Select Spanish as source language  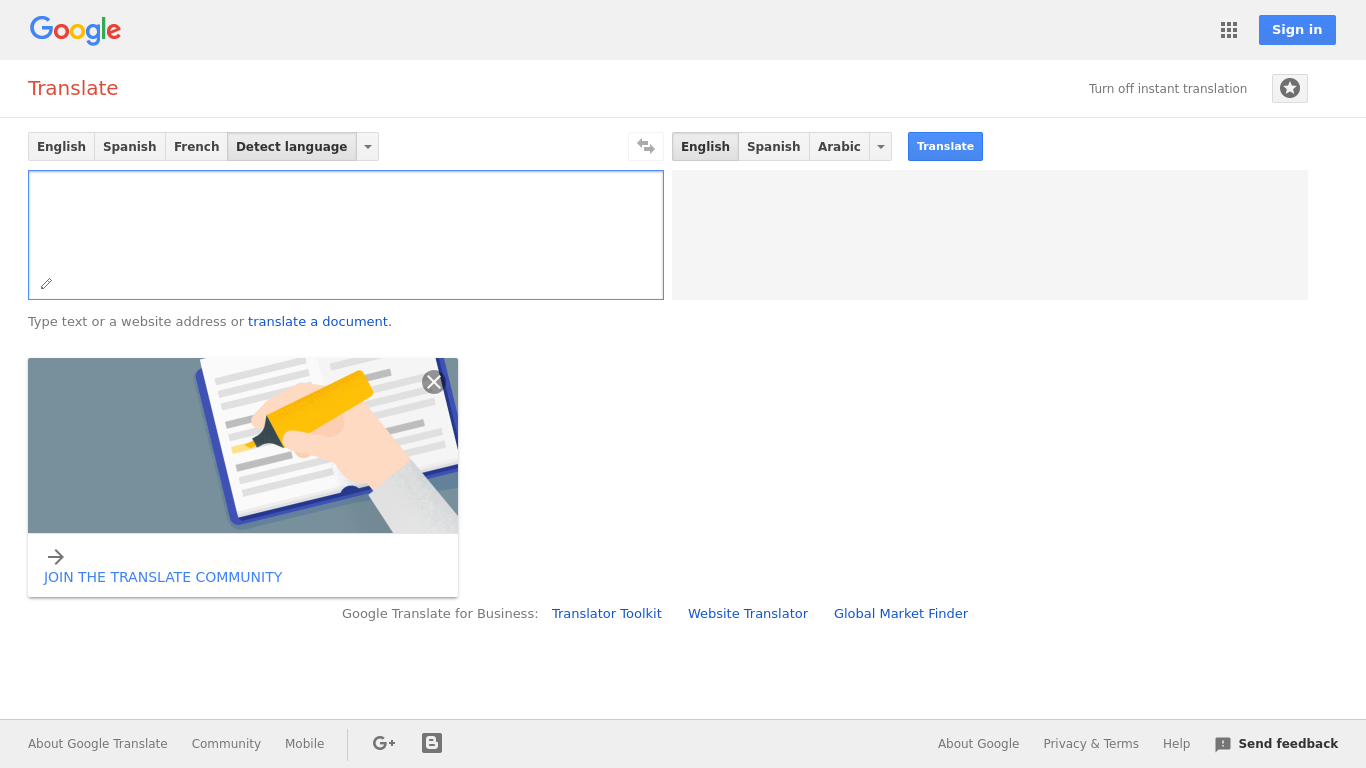130,147
